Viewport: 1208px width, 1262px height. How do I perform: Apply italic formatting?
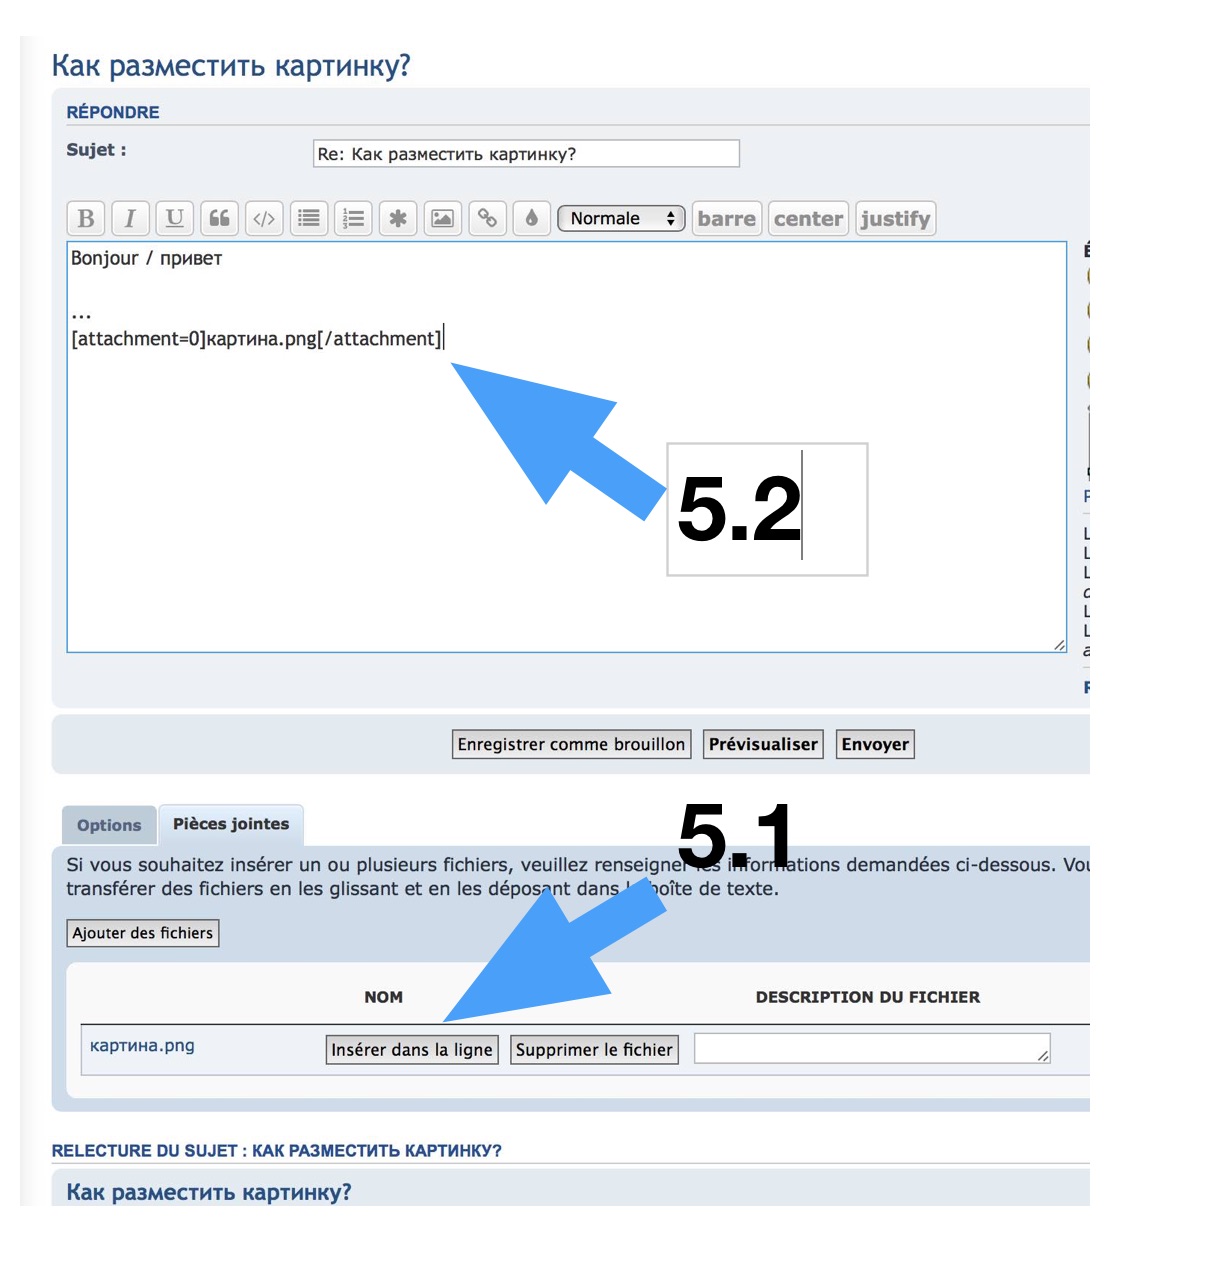click(x=130, y=219)
